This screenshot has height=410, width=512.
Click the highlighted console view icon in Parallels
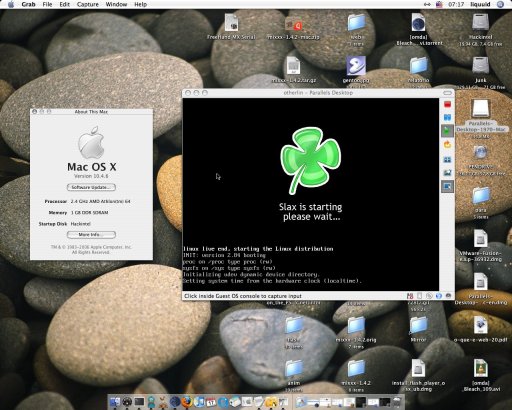coord(447,186)
